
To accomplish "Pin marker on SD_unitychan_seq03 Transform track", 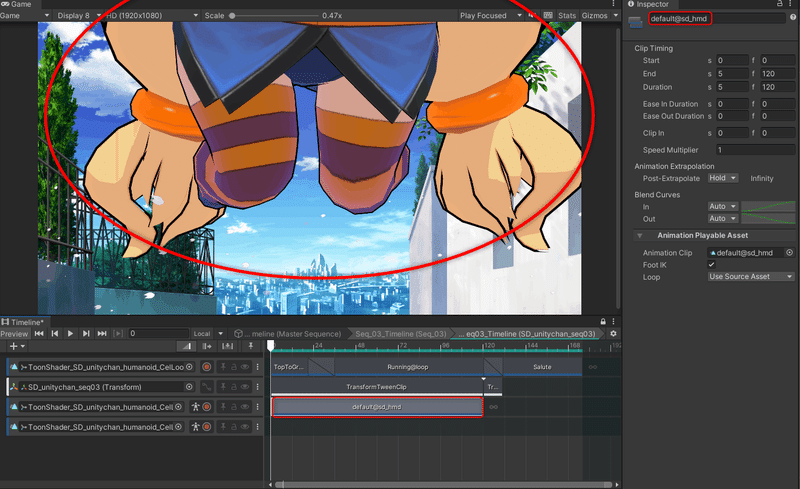I will (223, 387).
